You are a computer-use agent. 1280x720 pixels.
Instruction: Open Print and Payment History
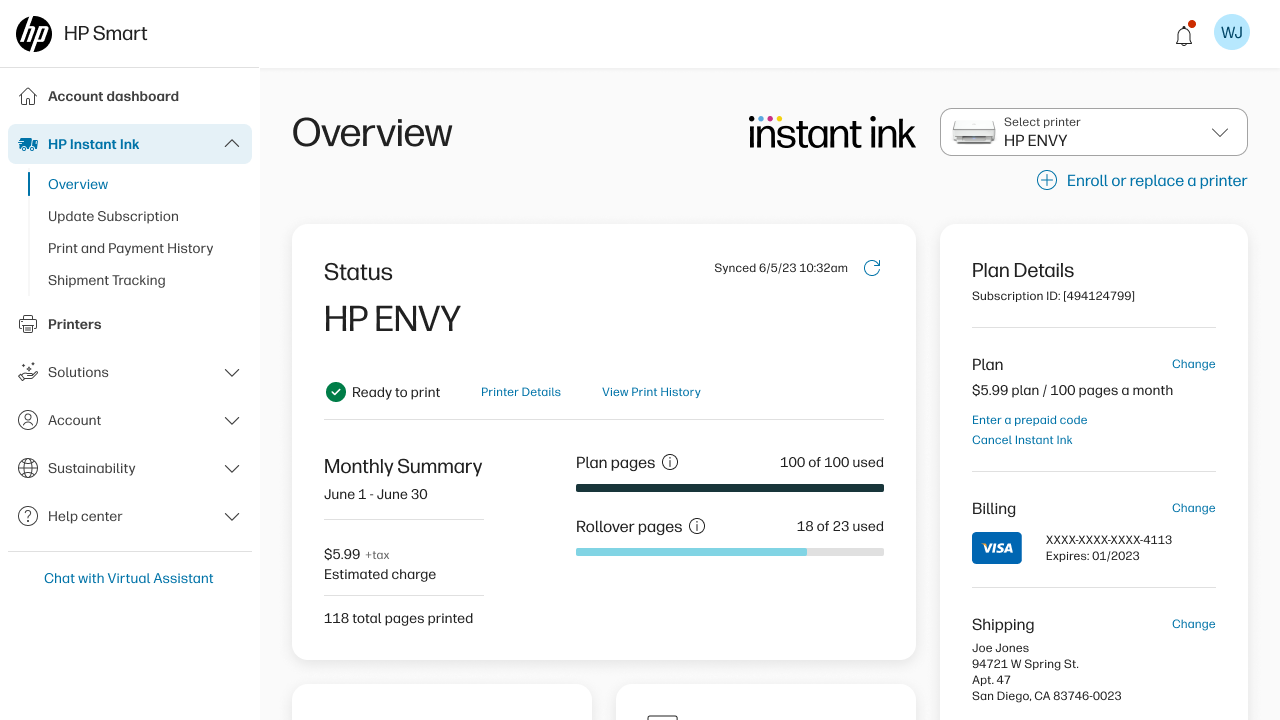(x=131, y=248)
